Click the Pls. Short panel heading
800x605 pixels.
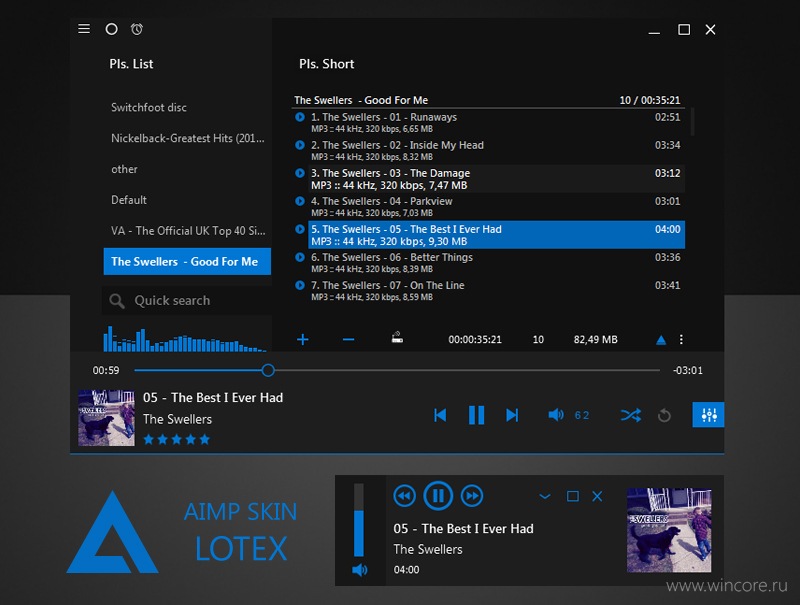327,64
